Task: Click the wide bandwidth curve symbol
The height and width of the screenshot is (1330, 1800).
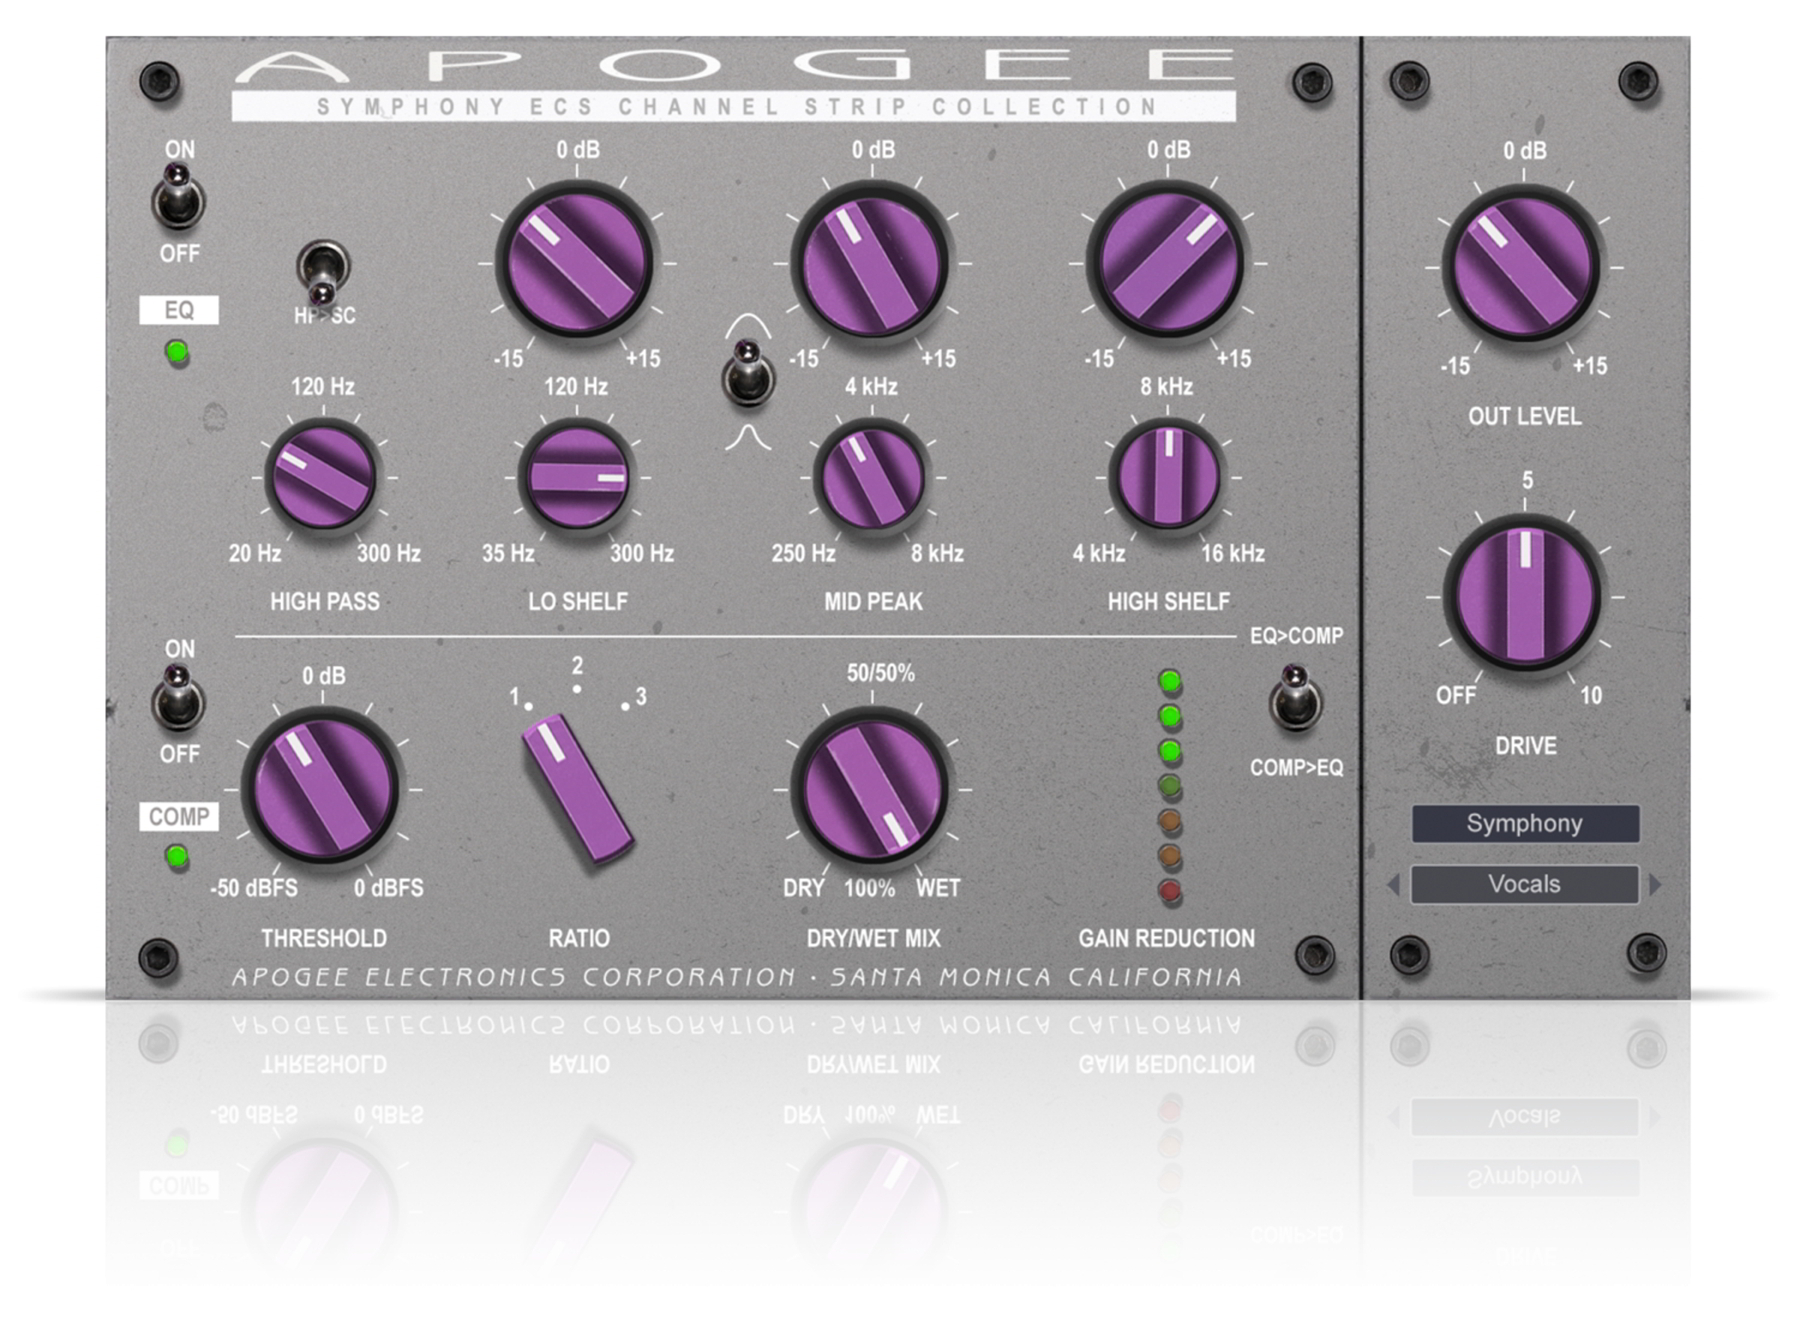Action: tap(748, 326)
